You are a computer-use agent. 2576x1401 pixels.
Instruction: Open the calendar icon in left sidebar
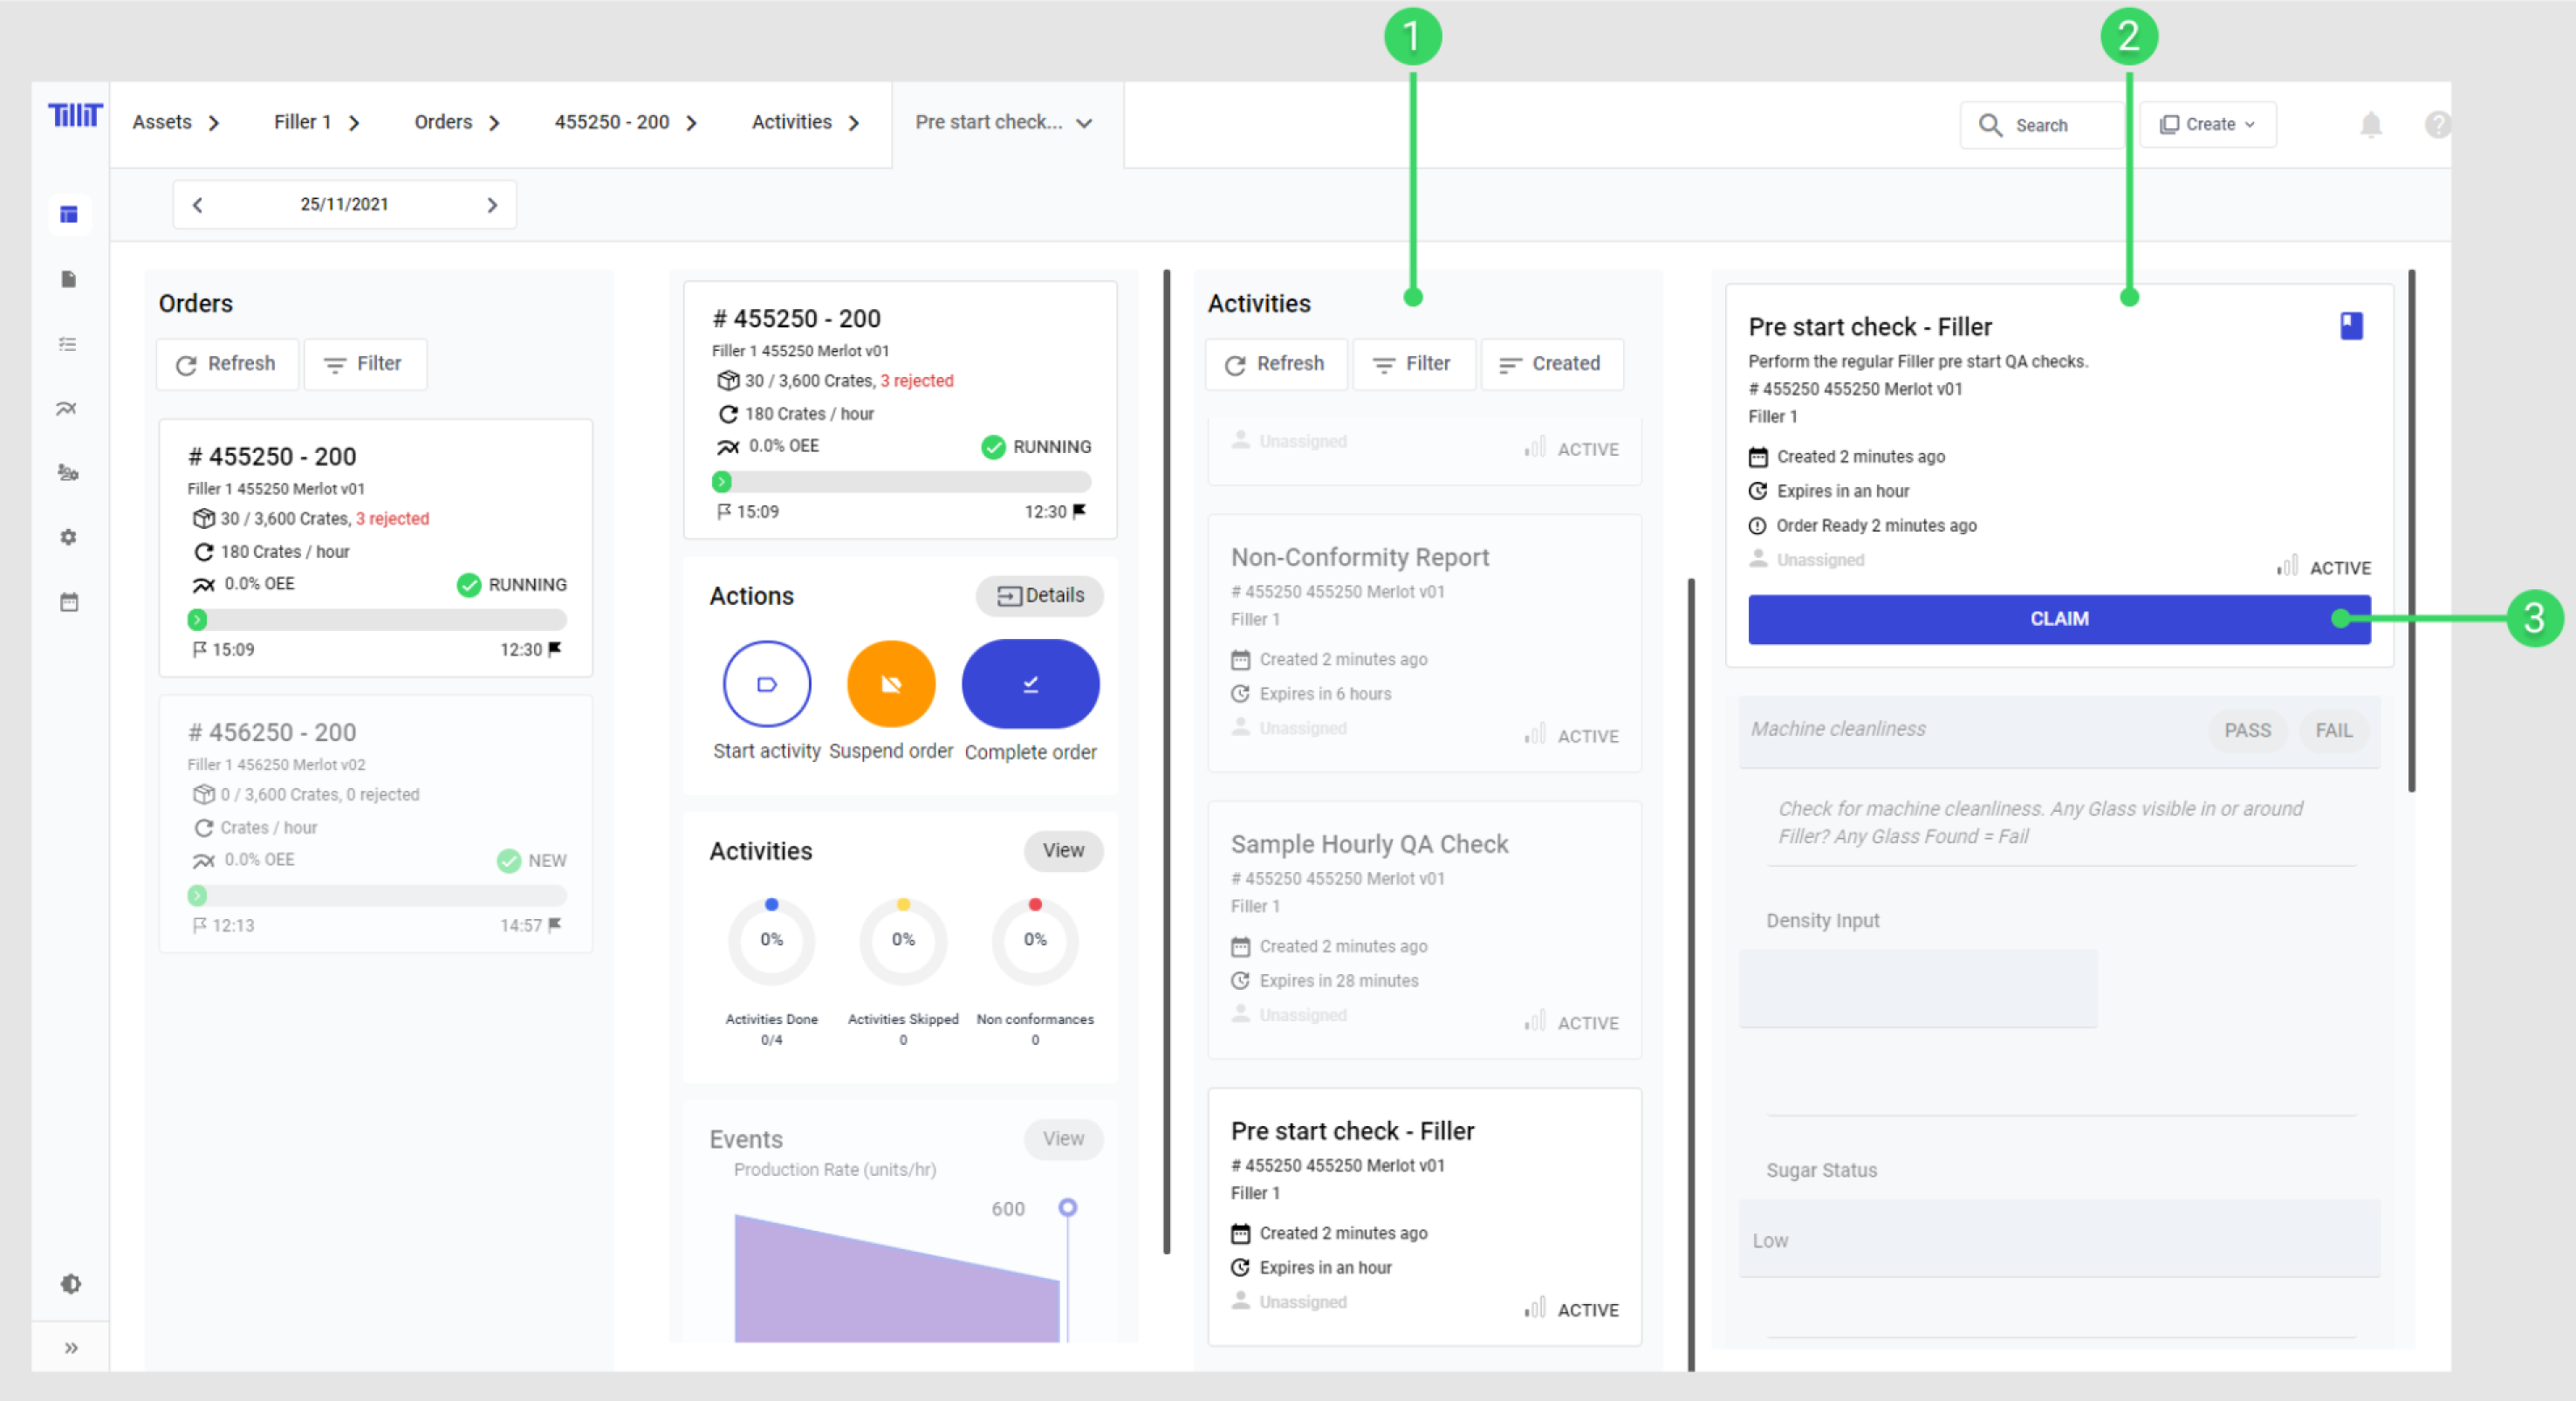(x=69, y=602)
